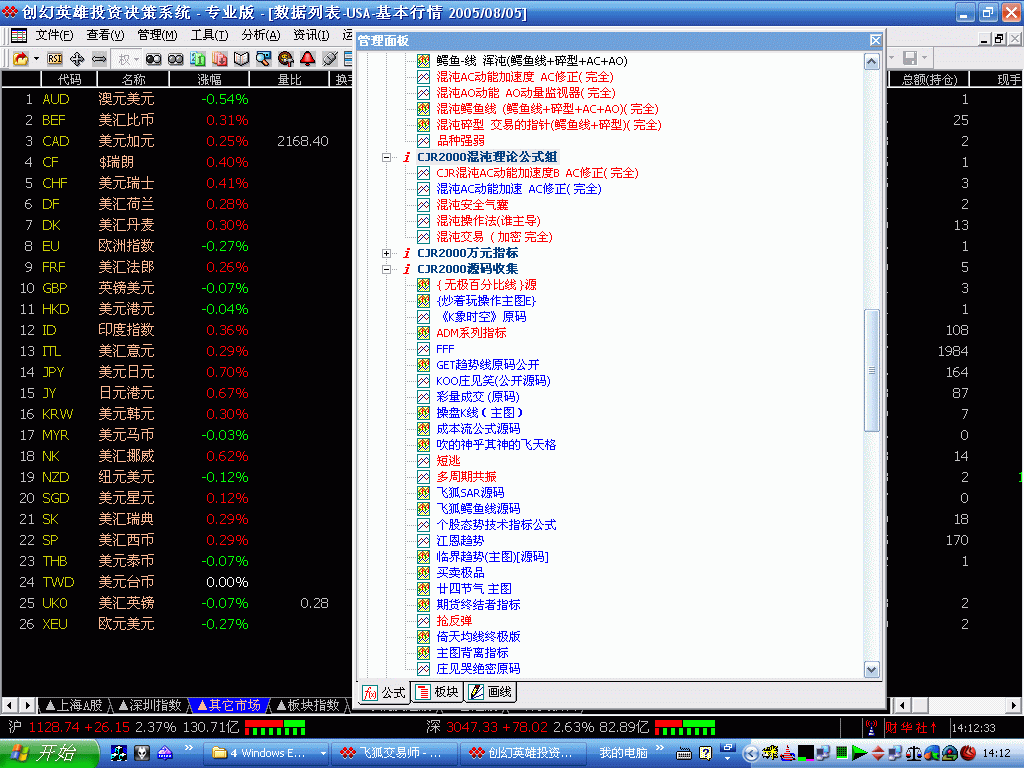This screenshot has height=768, width=1024.
Task: Click the table grid icon left of 文件 menu
Action: click(19, 35)
